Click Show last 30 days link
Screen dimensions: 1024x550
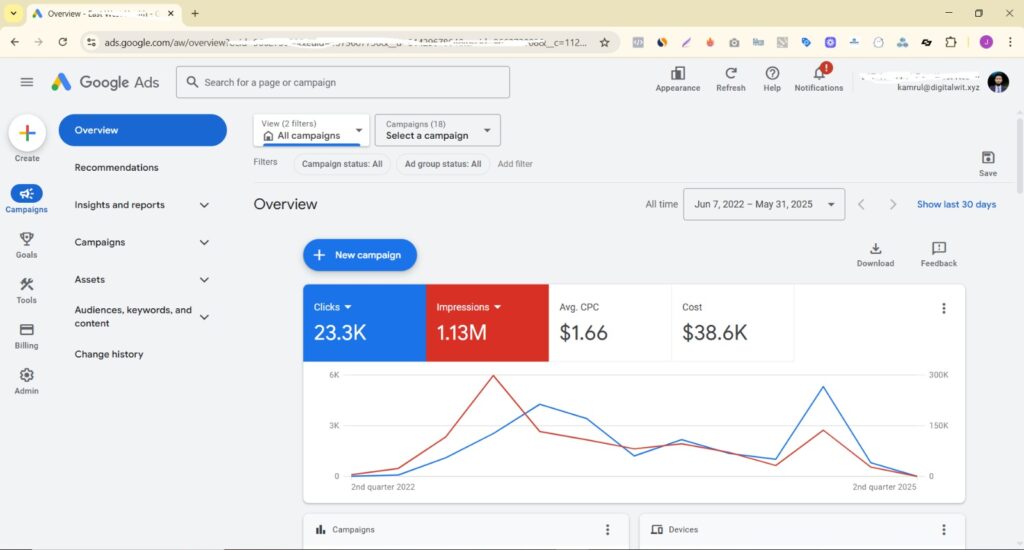pyautogui.click(x=956, y=204)
